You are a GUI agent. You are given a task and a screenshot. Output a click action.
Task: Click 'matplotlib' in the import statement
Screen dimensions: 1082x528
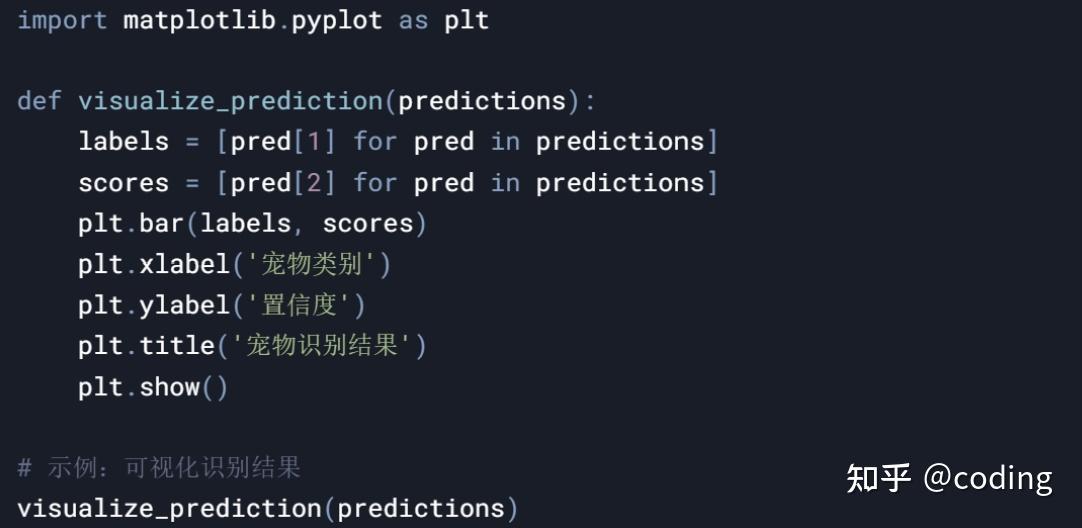pyautogui.click(x=200, y=20)
